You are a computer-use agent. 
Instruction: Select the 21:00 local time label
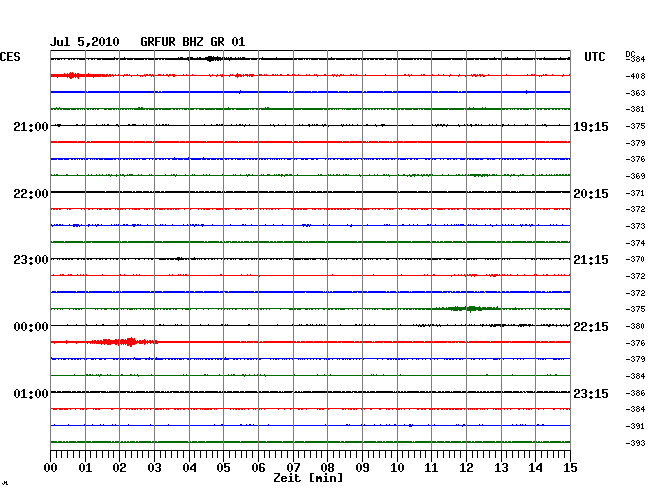[31, 126]
